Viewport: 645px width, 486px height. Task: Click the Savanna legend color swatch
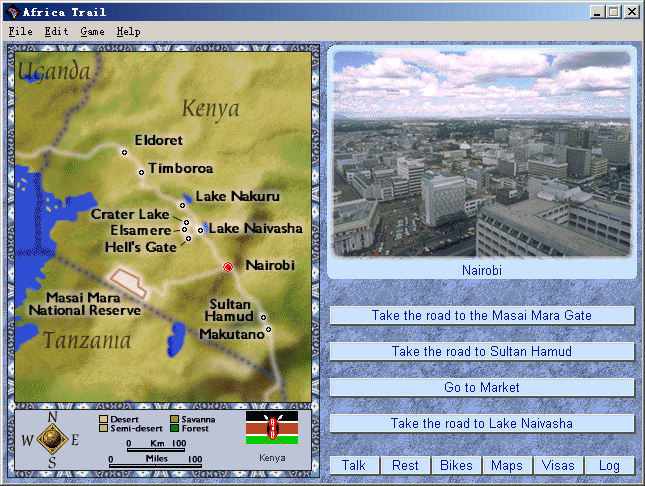[x=174, y=419]
